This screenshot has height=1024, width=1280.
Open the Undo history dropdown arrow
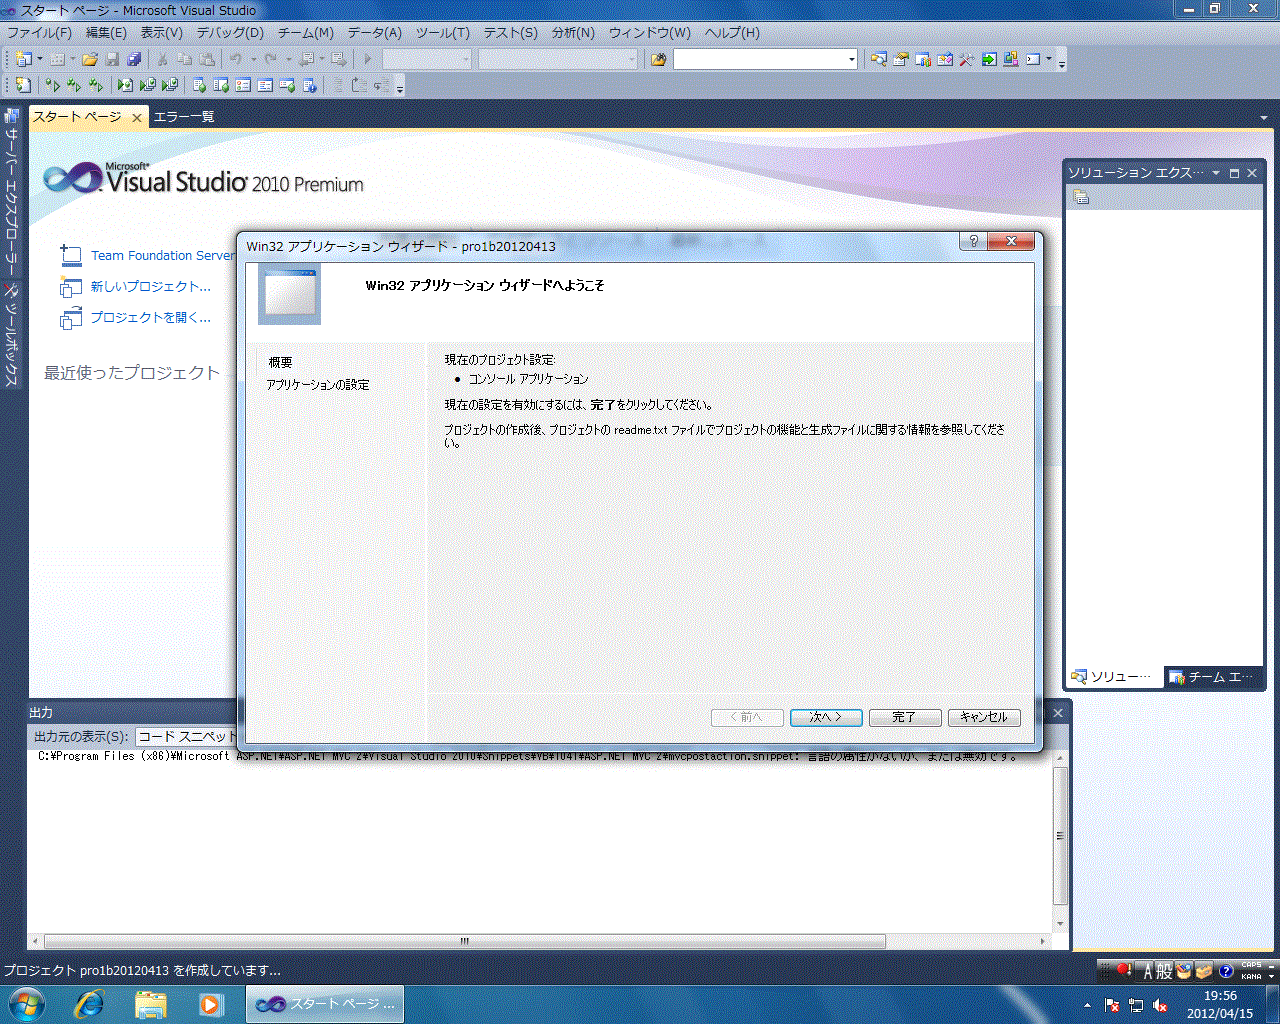point(253,59)
